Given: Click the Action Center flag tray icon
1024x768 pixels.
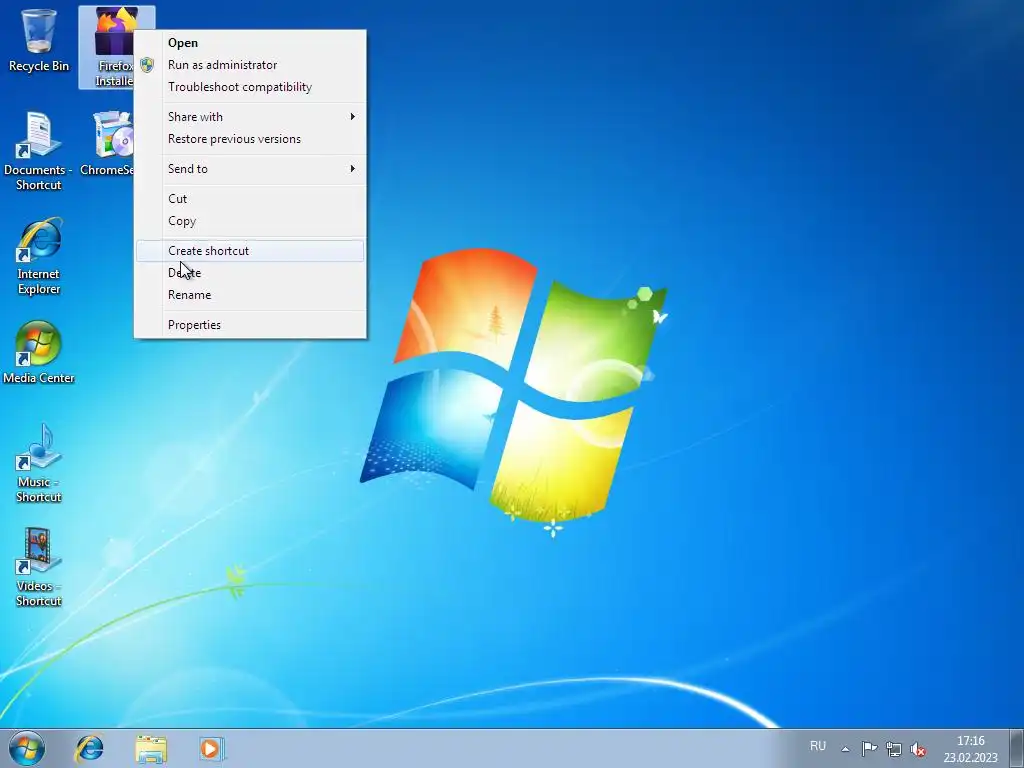Looking at the screenshot, I should 869,748.
